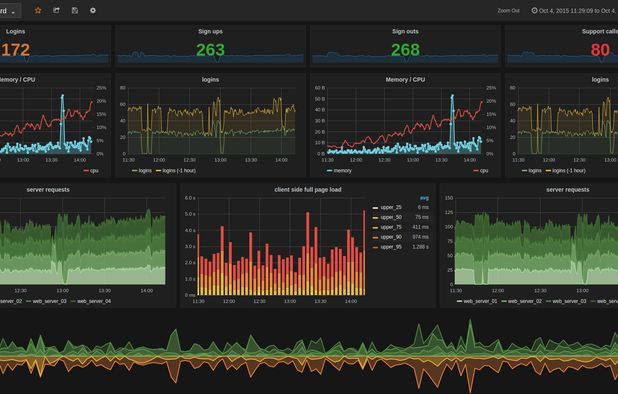Click the 268 Sign outs value
Viewport: 618px width, 394px height.
point(405,50)
